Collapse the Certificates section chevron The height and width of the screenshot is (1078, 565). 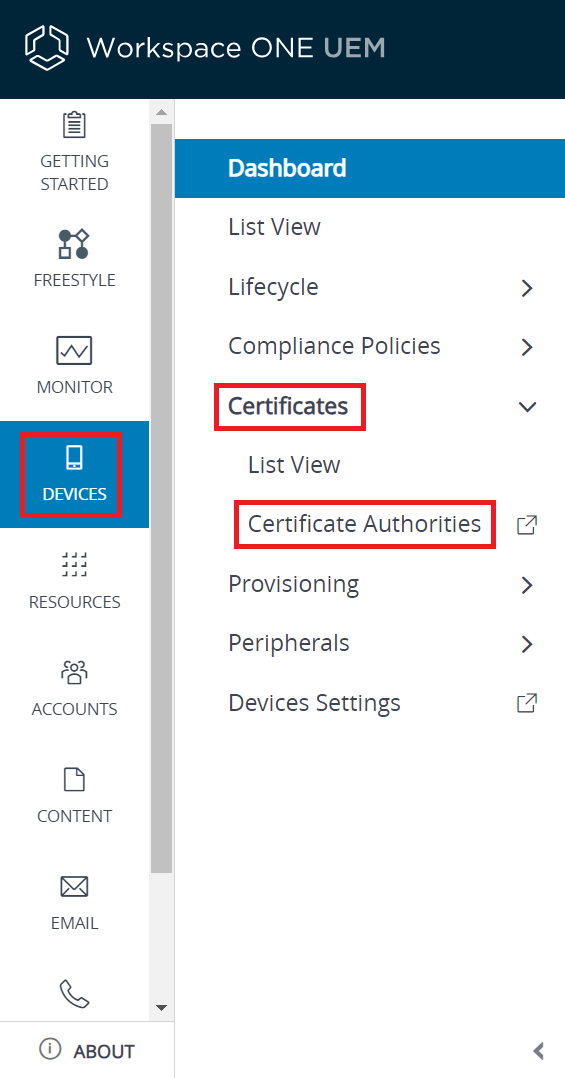(527, 406)
